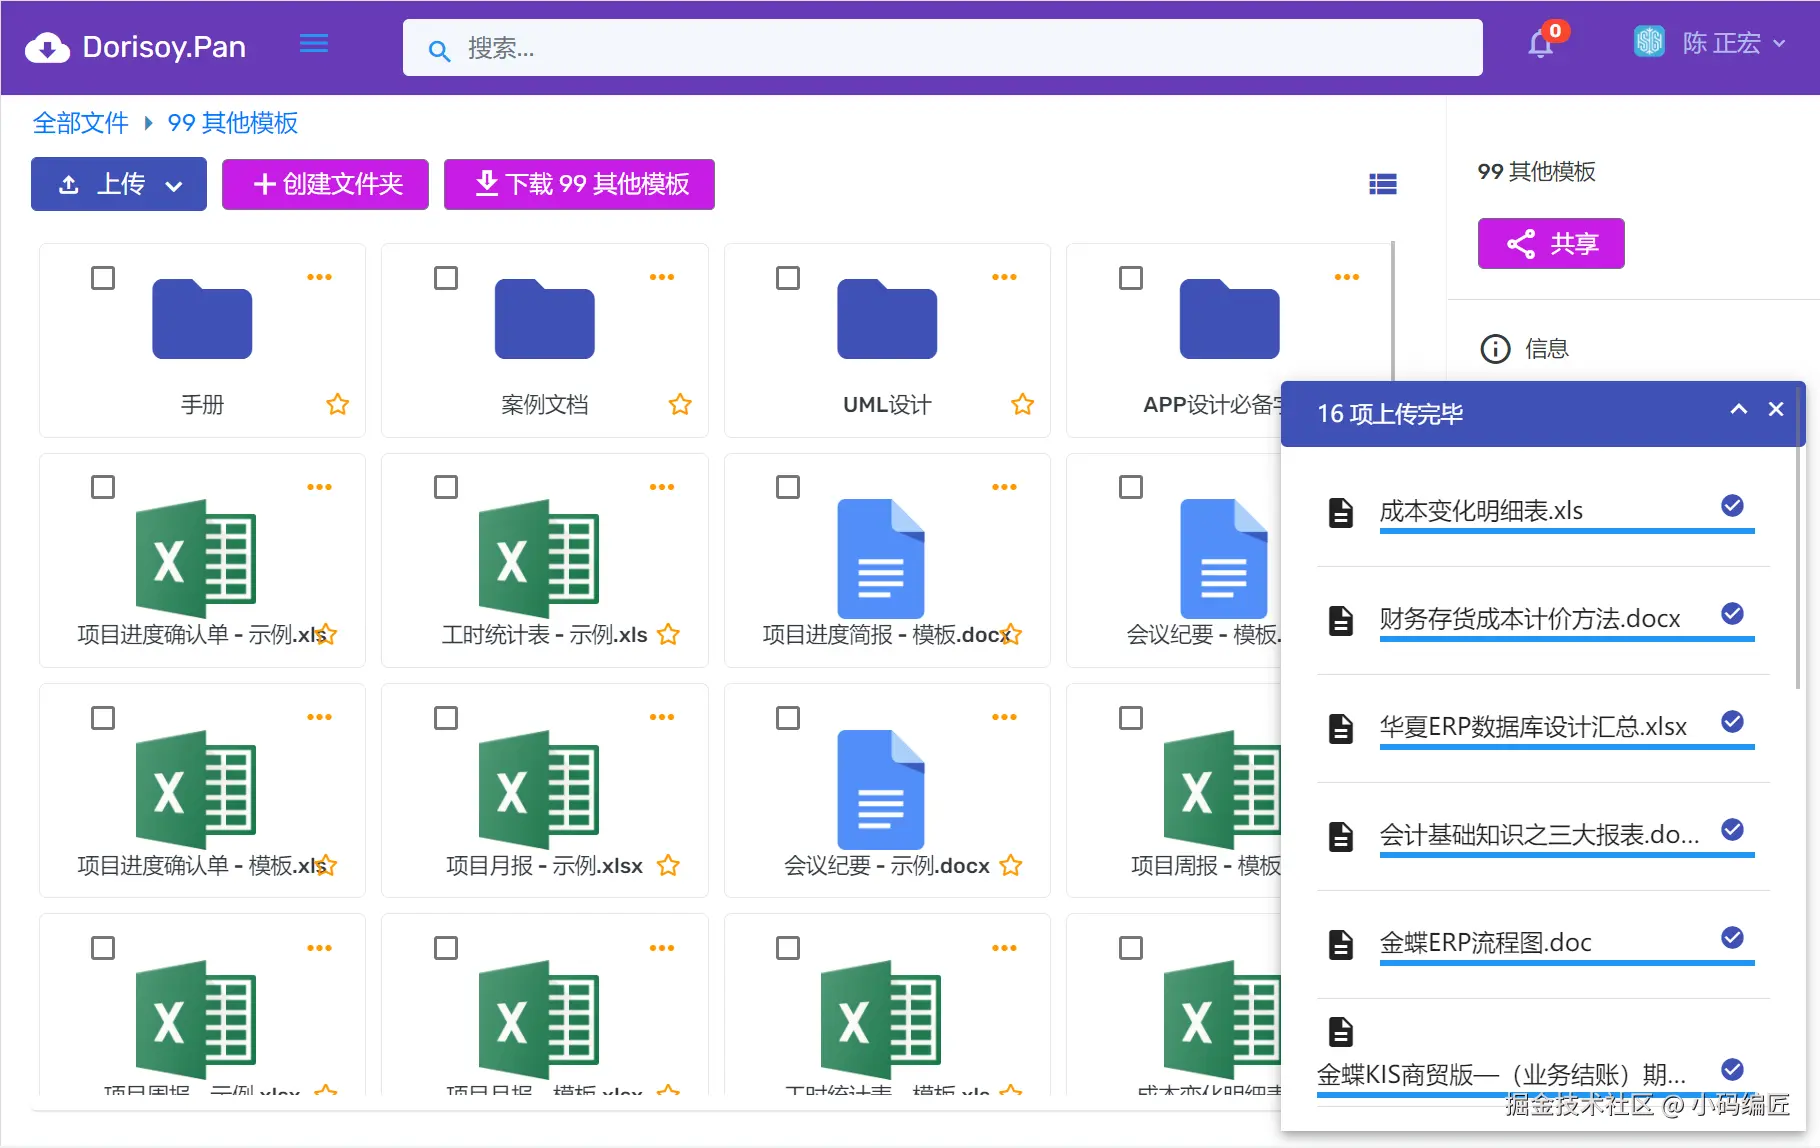Image resolution: width=1820 pixels, height=1148 pixels.
Task: Open more options for UML设计 folder
Action: tap(1004, 277)
